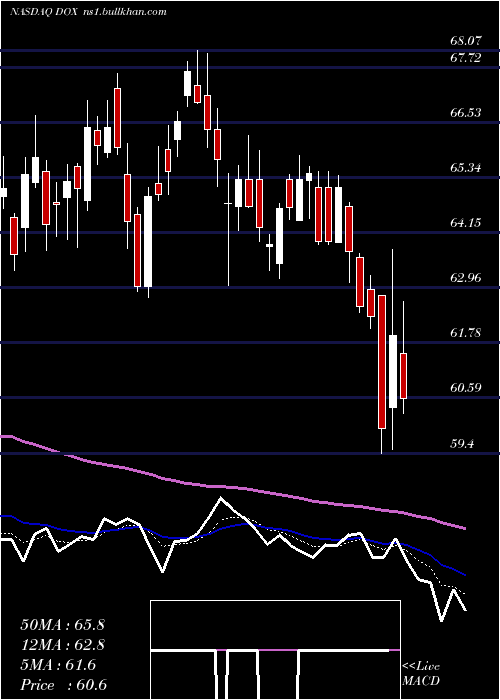Click the <<Live MACD label
The image size is (500, 700).
click(421, 674)
